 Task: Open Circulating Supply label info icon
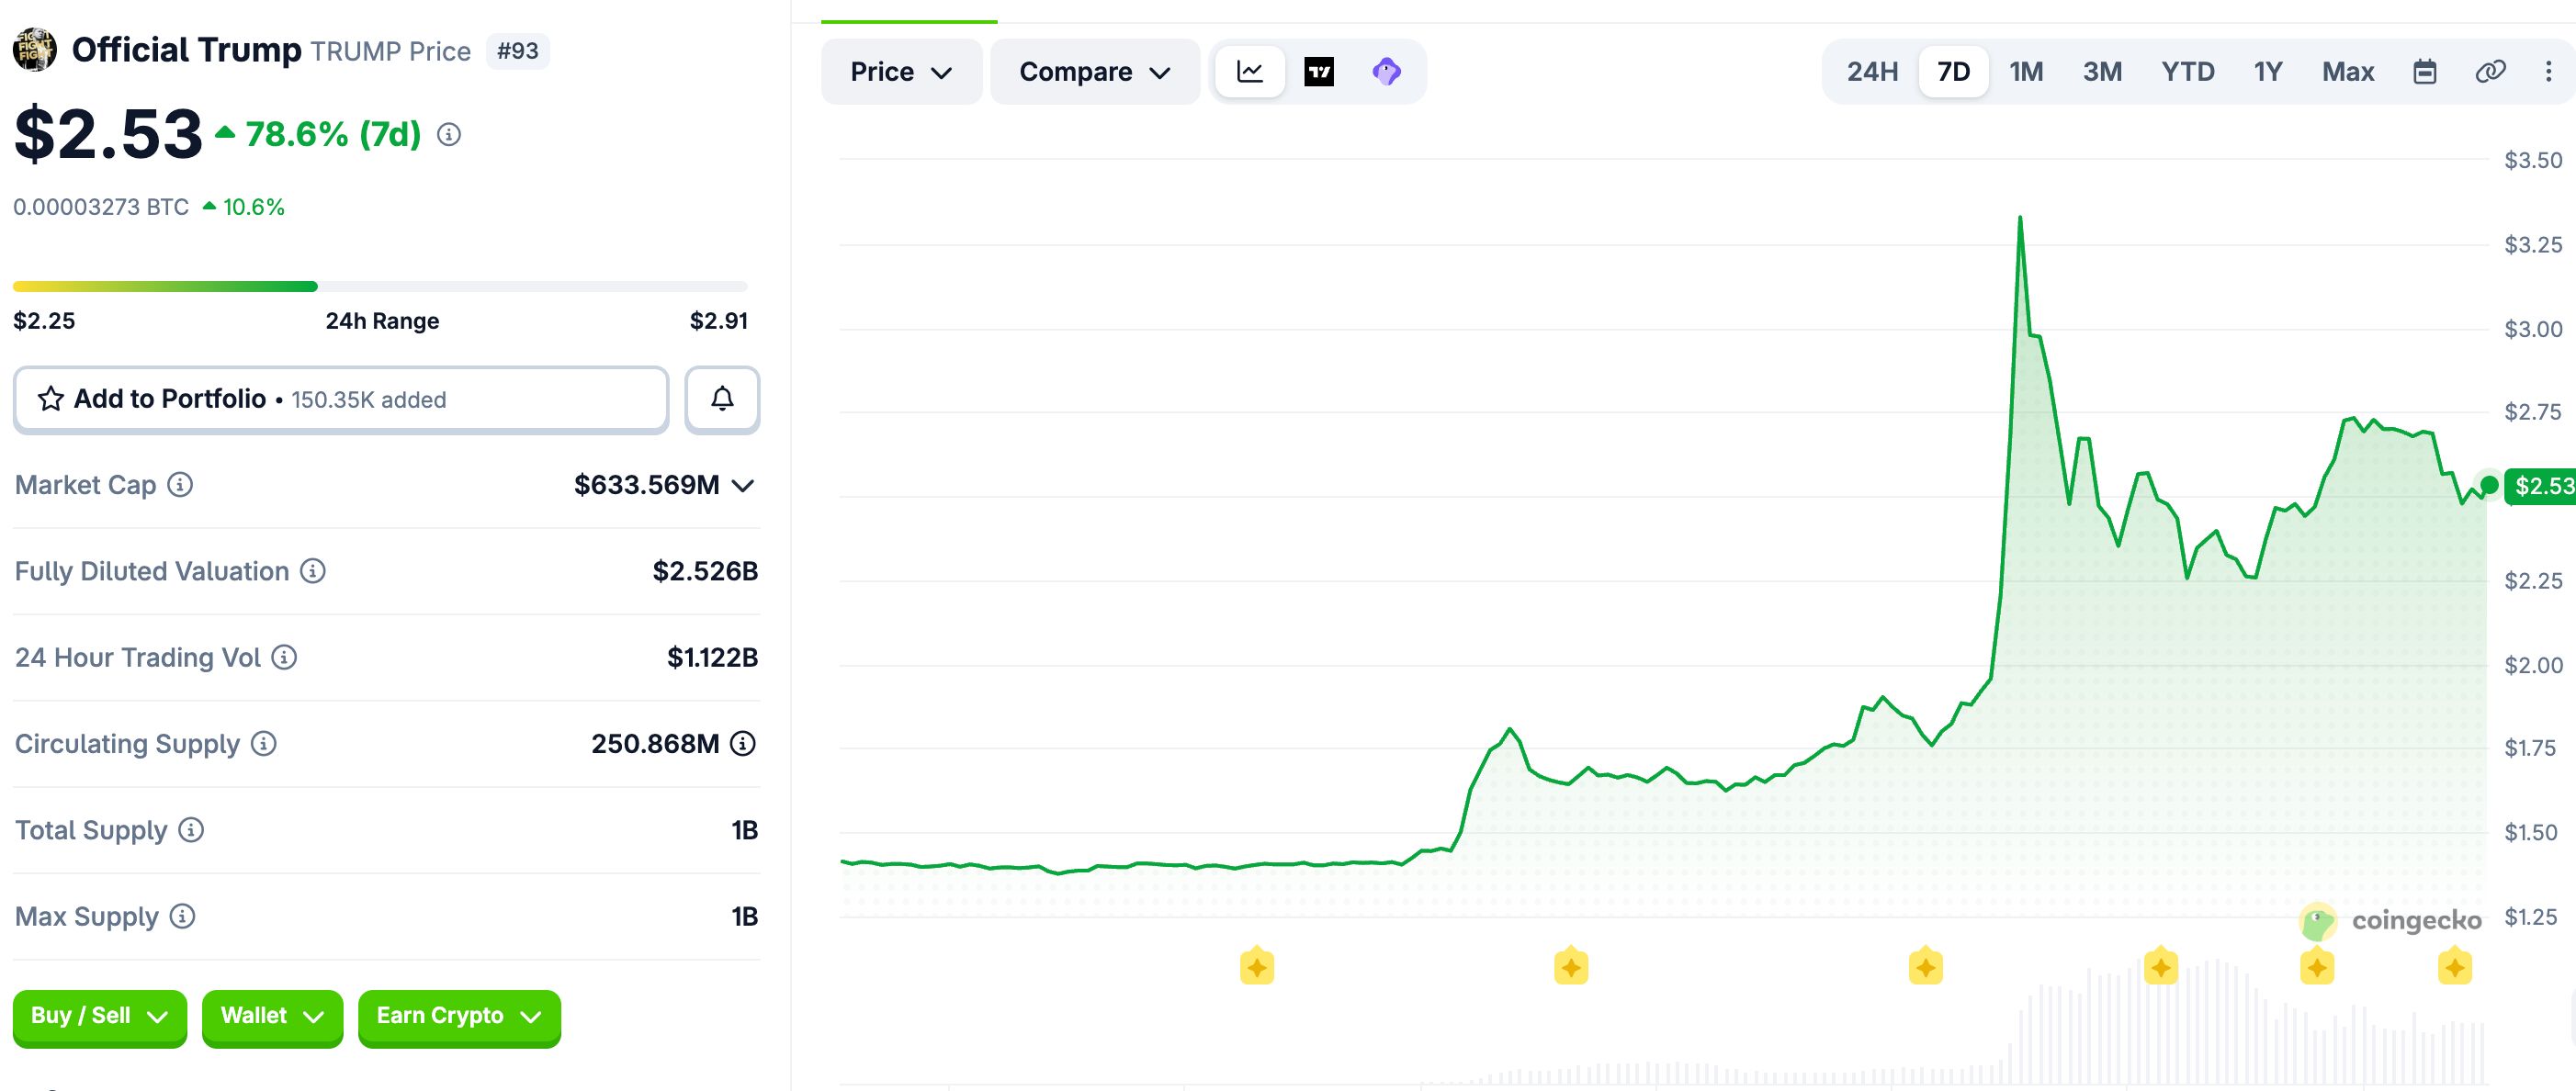[x=263, y=743]
